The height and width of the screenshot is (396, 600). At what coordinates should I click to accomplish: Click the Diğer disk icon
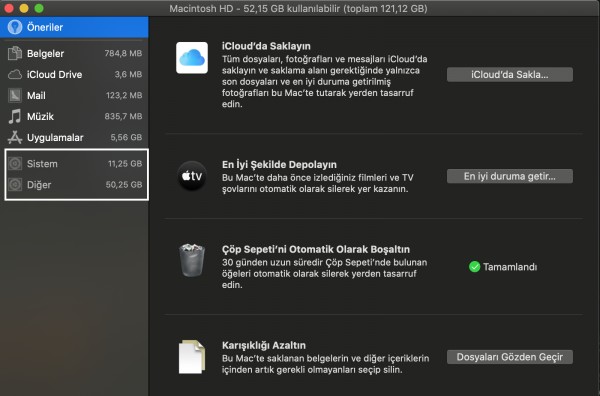click(15, 185)
